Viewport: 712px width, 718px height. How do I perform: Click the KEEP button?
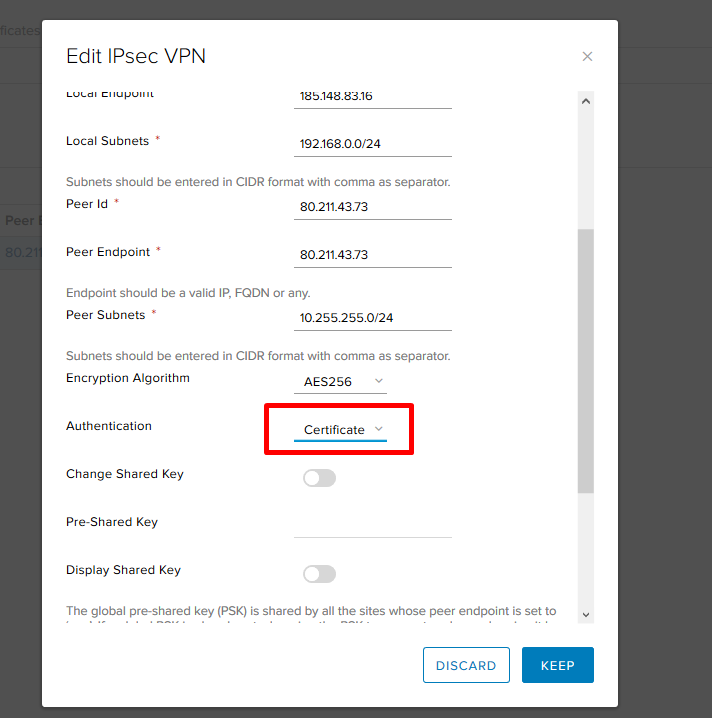point(558,665)
